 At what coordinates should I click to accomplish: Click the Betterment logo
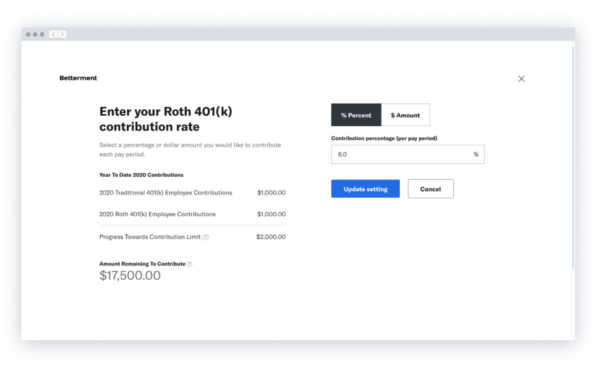pyautogui.click(x=78, y=78)
